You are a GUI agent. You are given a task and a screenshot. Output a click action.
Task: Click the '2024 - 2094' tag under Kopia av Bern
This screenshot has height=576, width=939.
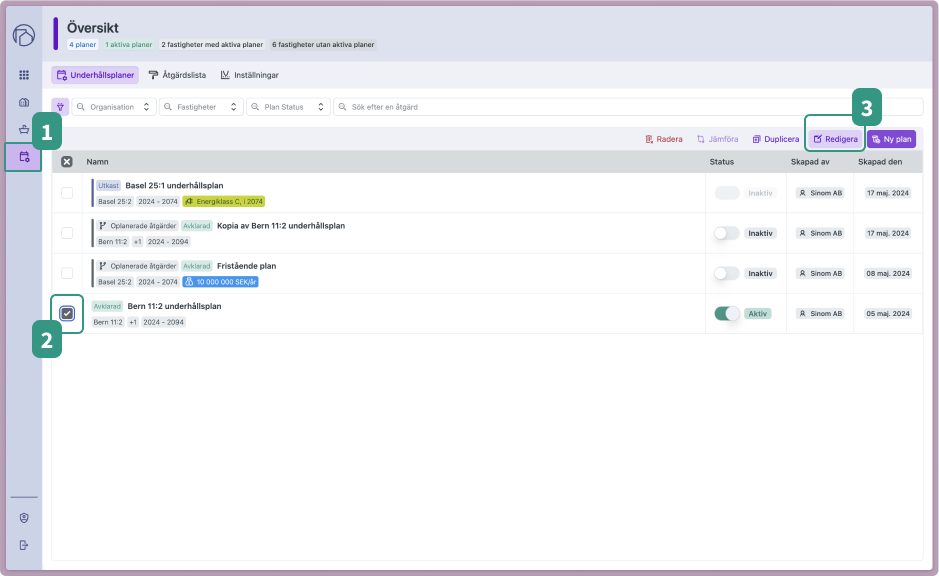click(x=168, y=241)
